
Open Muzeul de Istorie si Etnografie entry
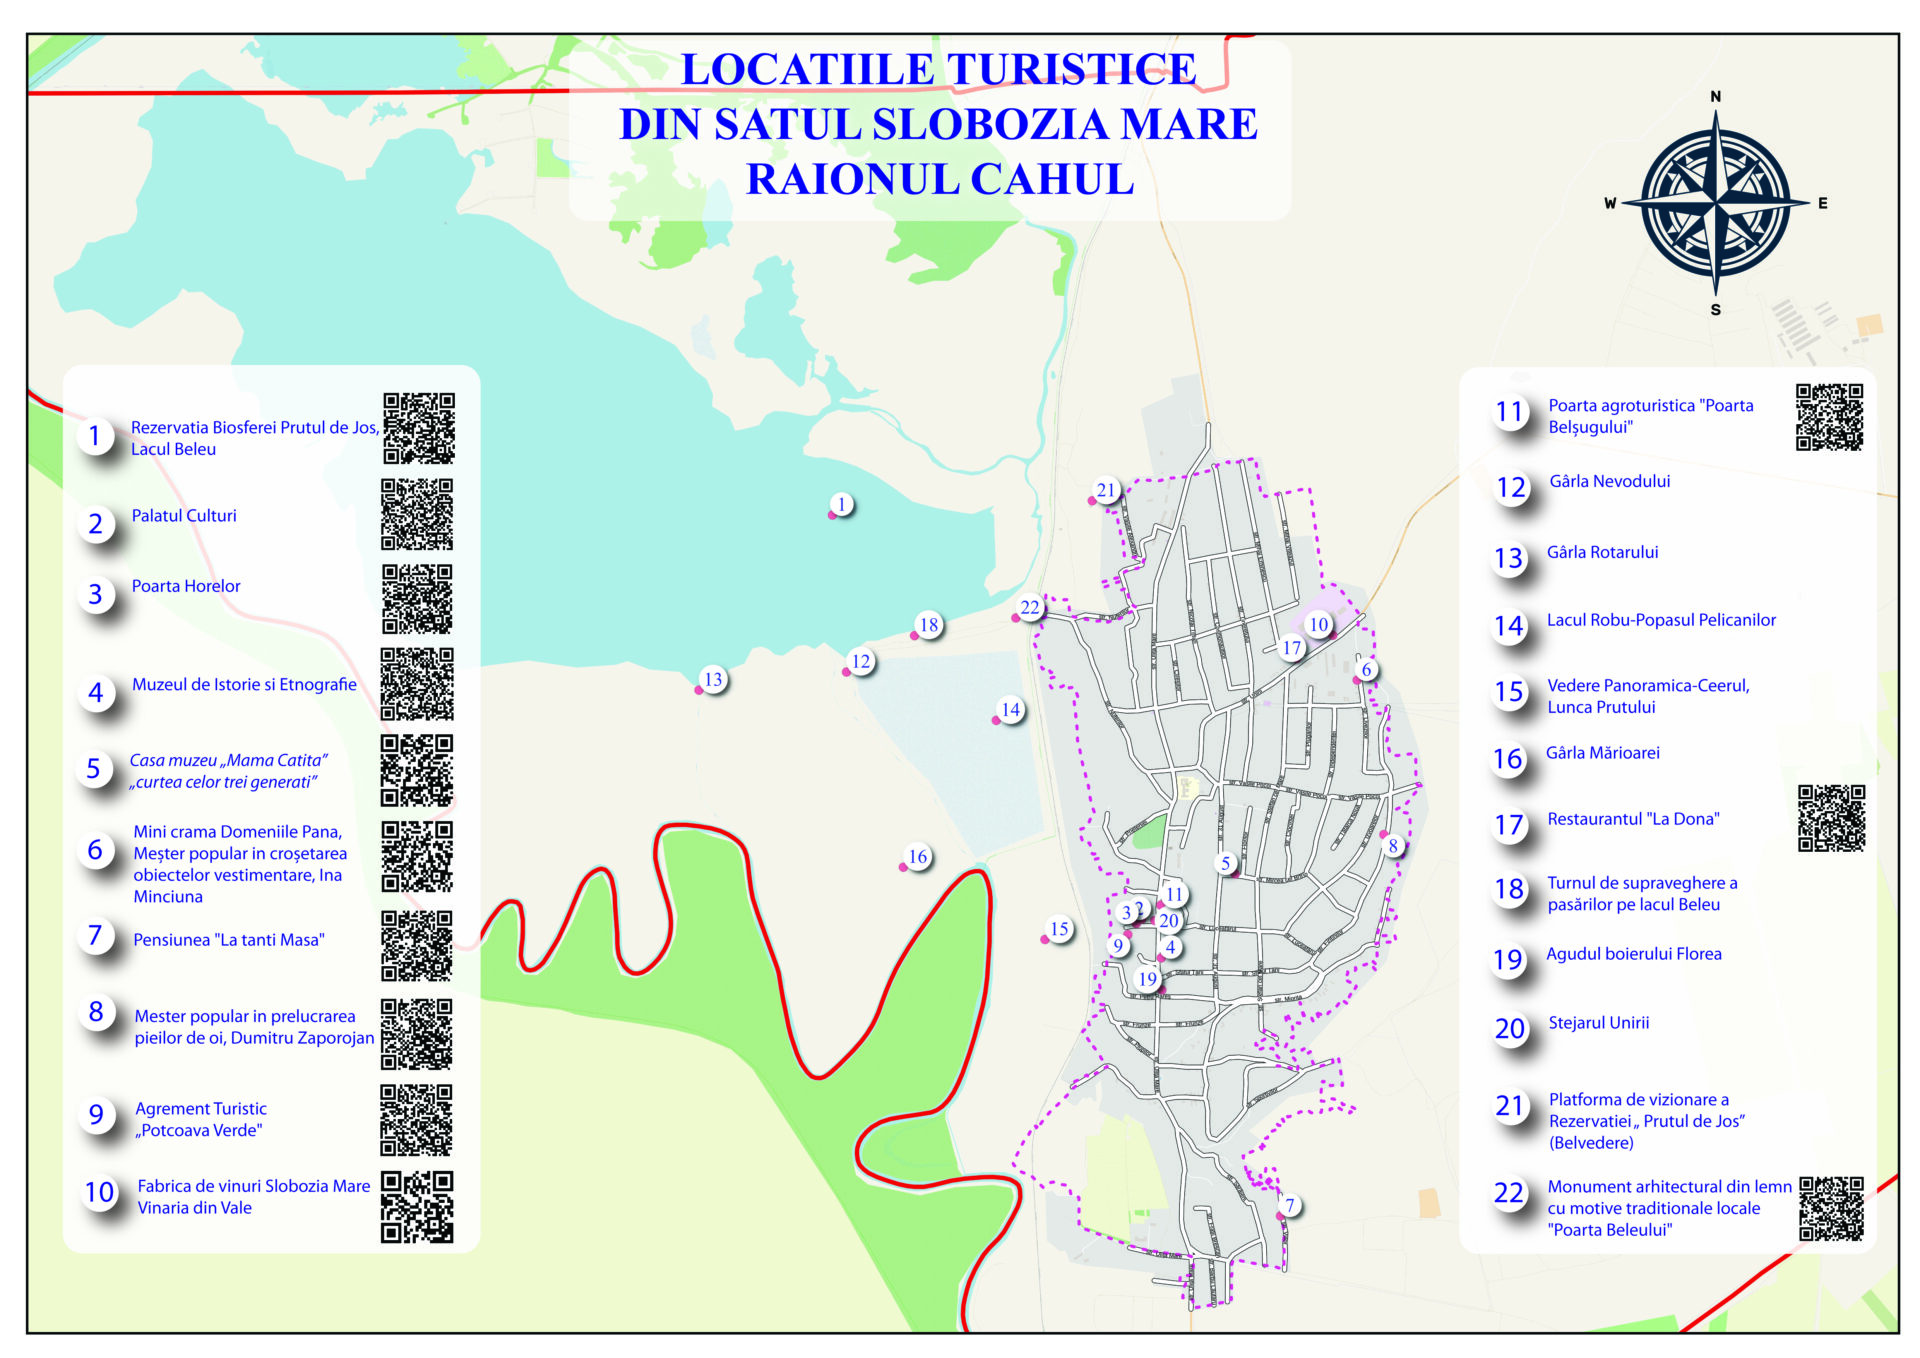[244, 685]
